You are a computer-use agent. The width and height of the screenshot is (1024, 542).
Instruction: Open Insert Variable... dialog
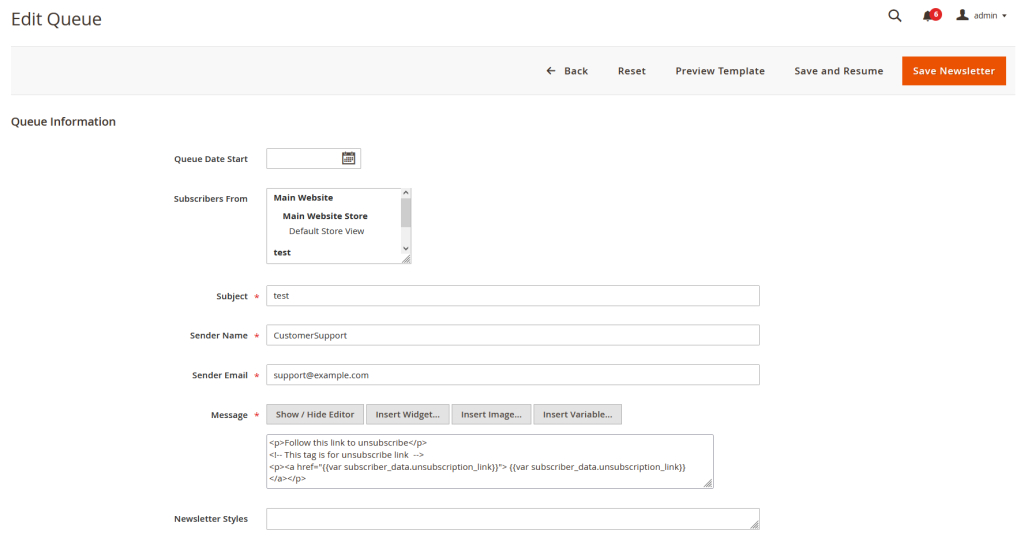tap(577, 414)
